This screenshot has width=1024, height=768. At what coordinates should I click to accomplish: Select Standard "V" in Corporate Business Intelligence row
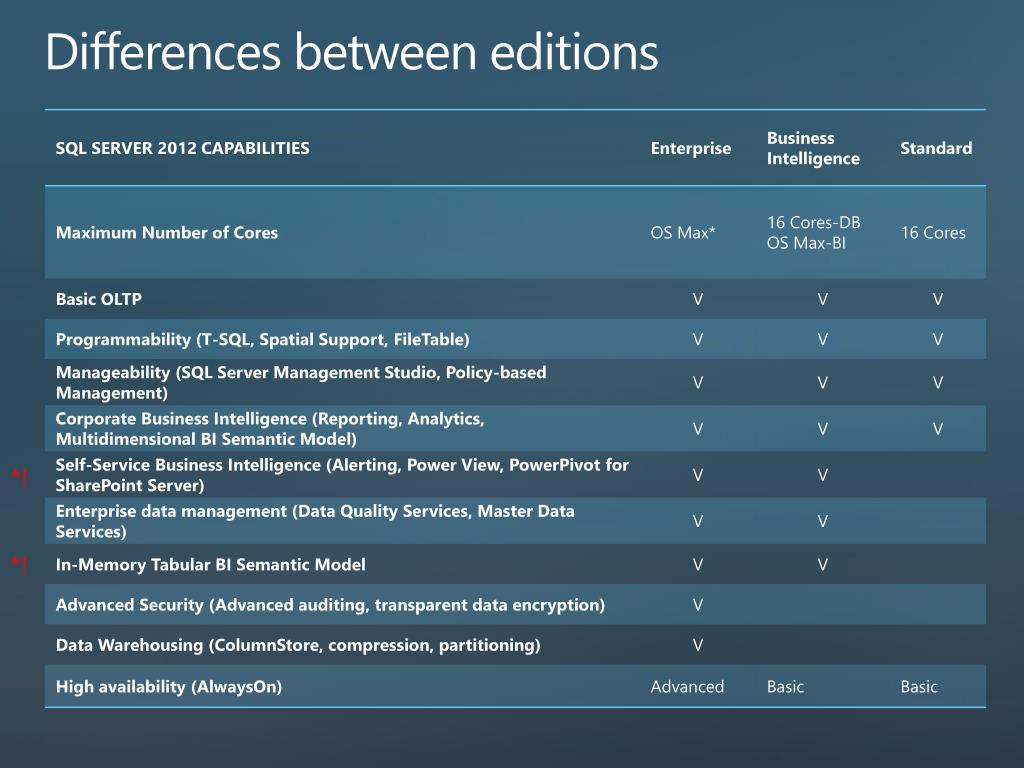pos(938,429)
